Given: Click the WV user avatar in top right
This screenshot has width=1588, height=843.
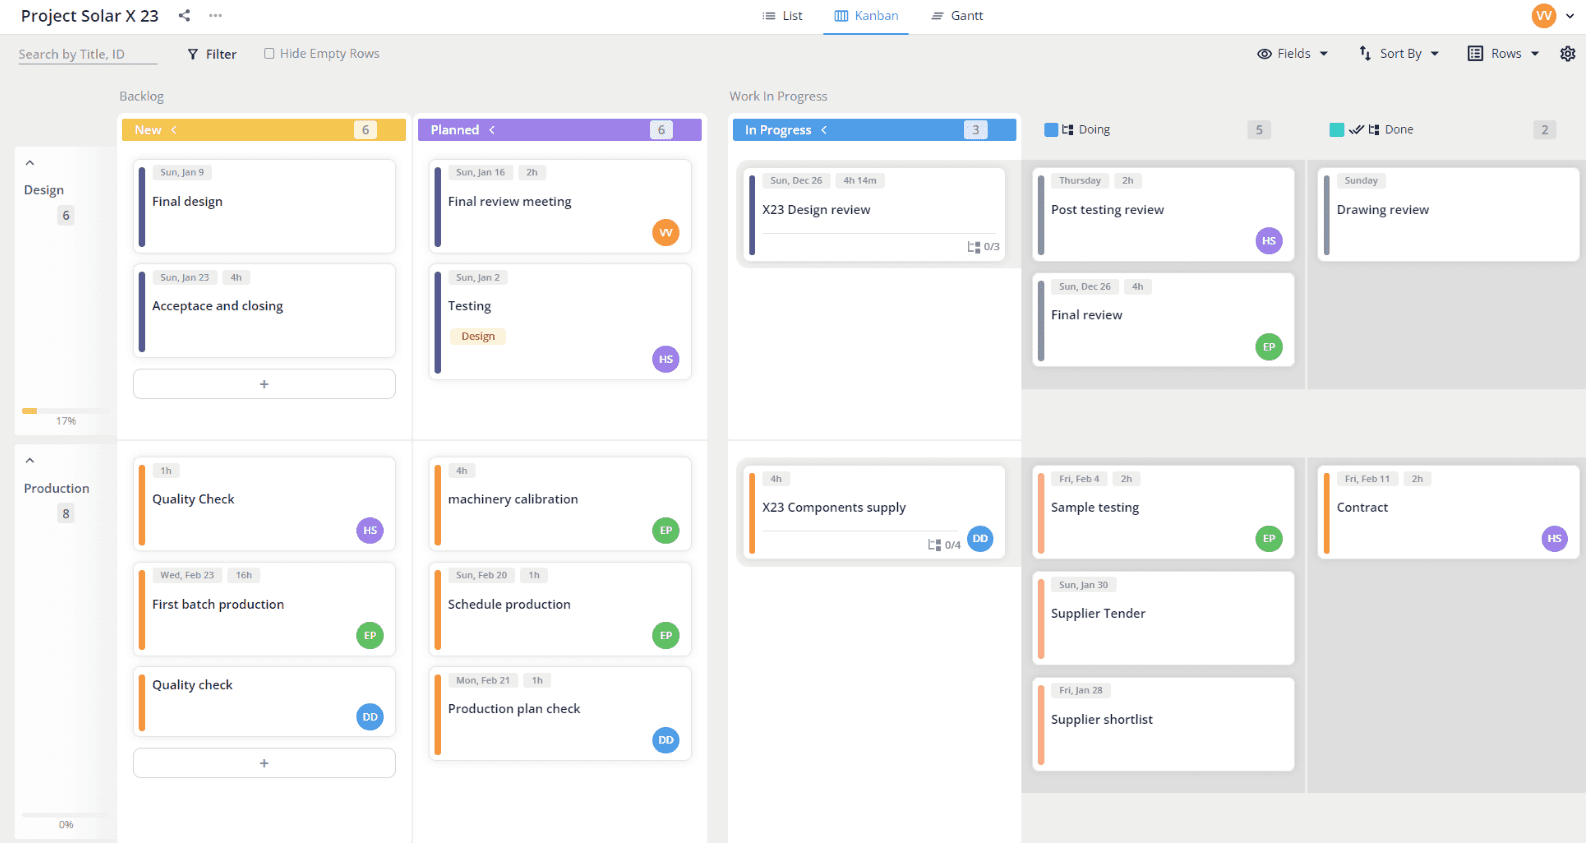Looking at the screenshot, I should click(x=1543, y=16).
